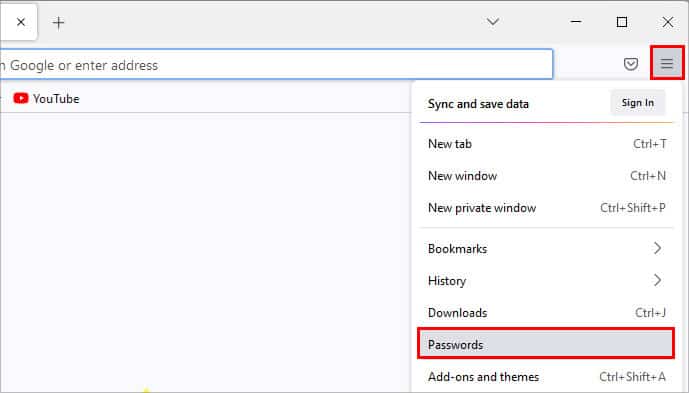Expand the History submenu
The image size is (689, 393).
tap(546, 280)
